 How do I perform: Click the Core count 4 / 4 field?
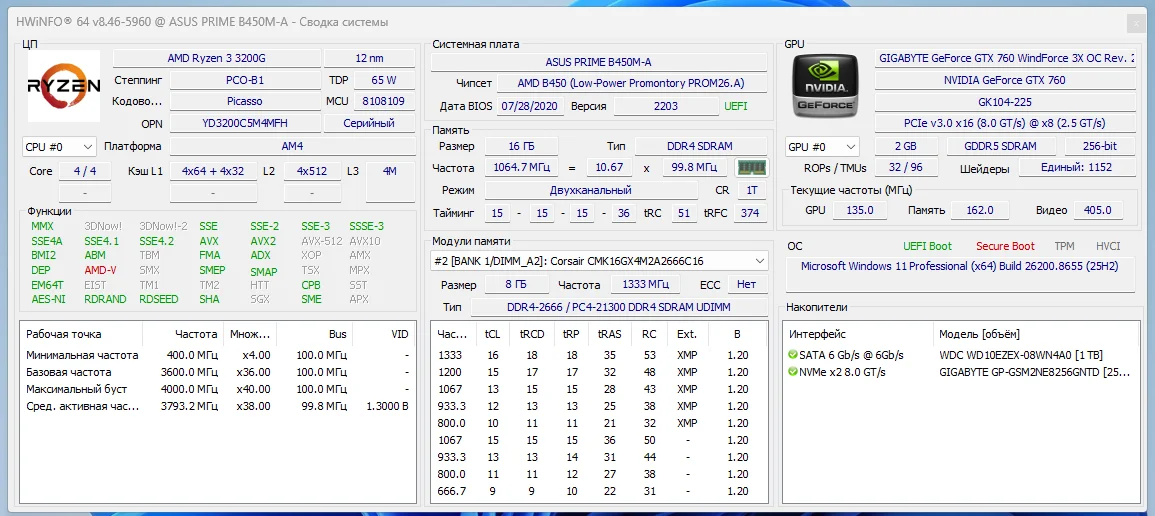pyautogui.click(x=85, y=171)
